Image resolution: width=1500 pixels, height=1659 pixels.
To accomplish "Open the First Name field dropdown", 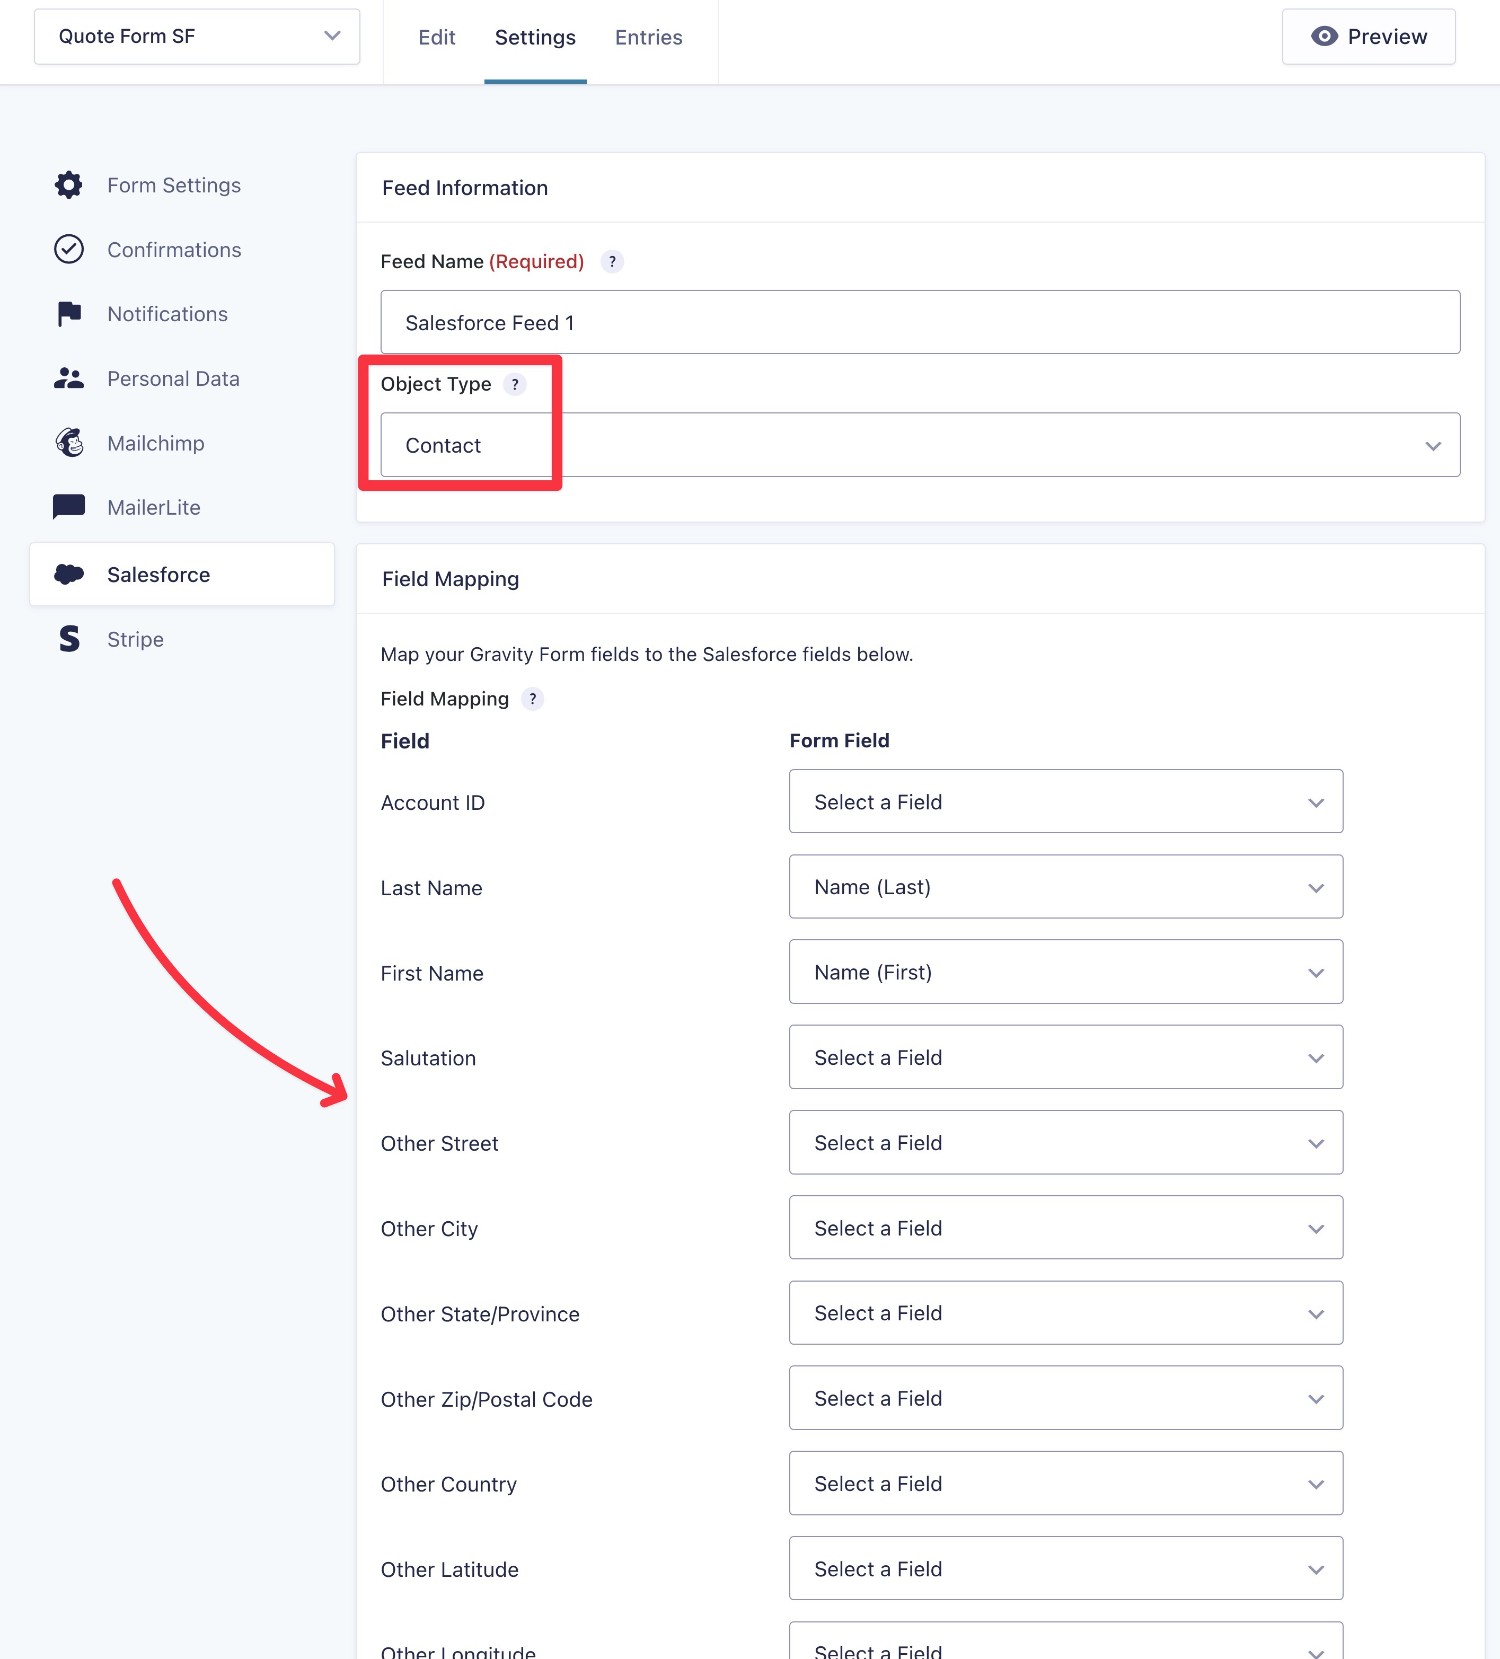I will [1066, 971].
